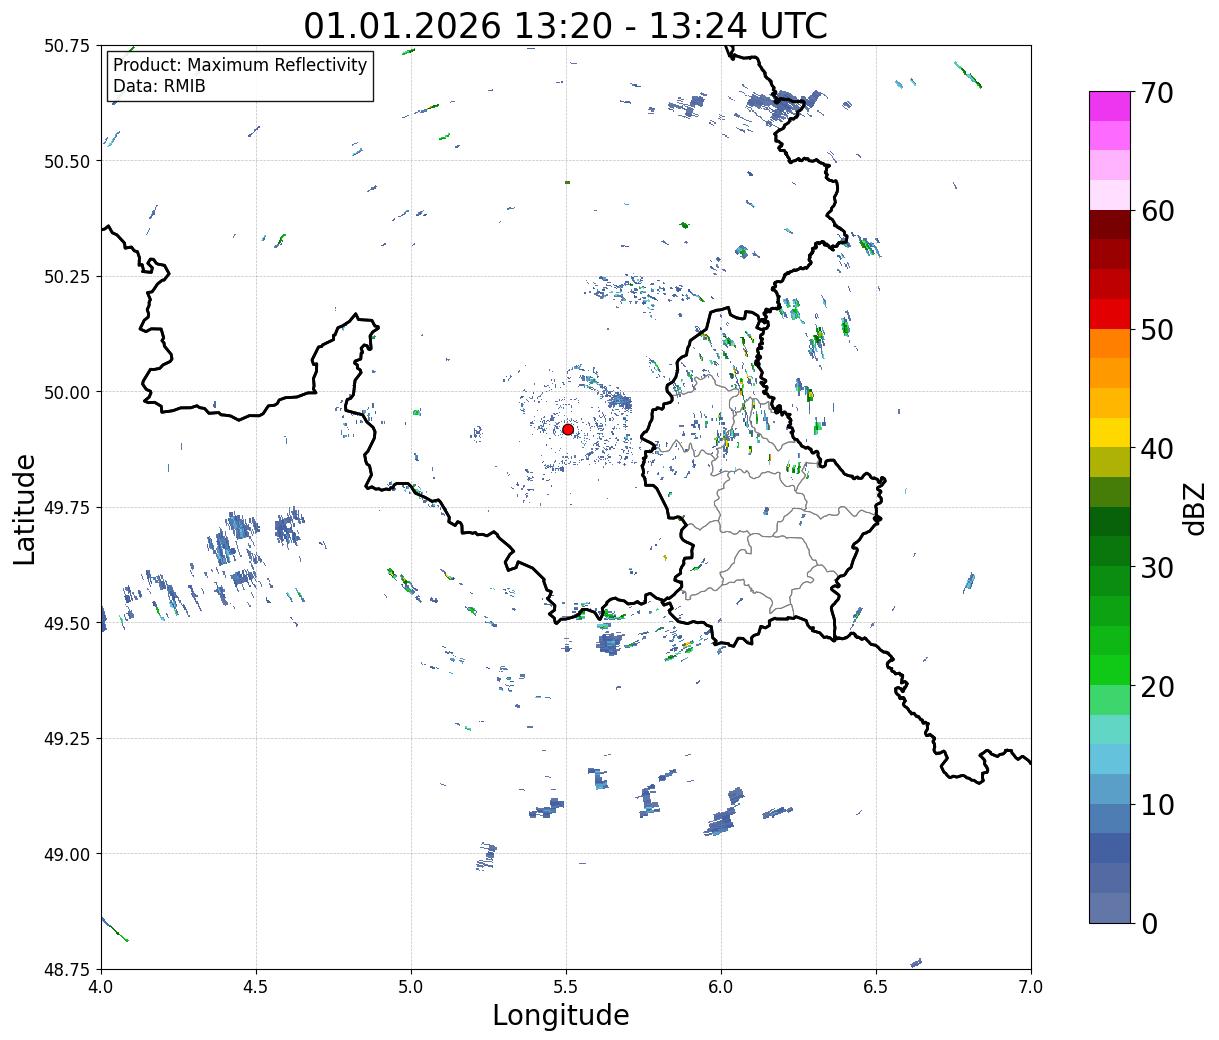Click longitude tick label 4.0
Viewport: 1219px width, 1040px height.
pyautogui.click(x=101, y=987)
